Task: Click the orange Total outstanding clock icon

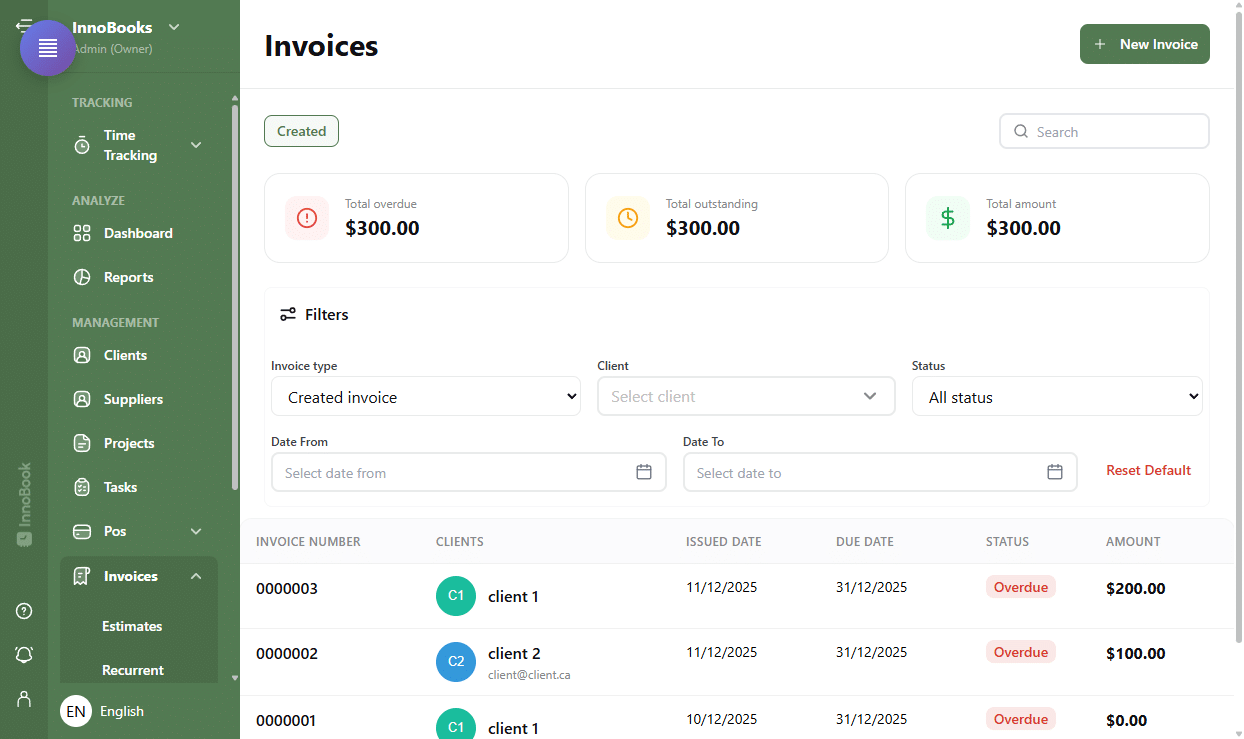Action: tap(628, 218)
